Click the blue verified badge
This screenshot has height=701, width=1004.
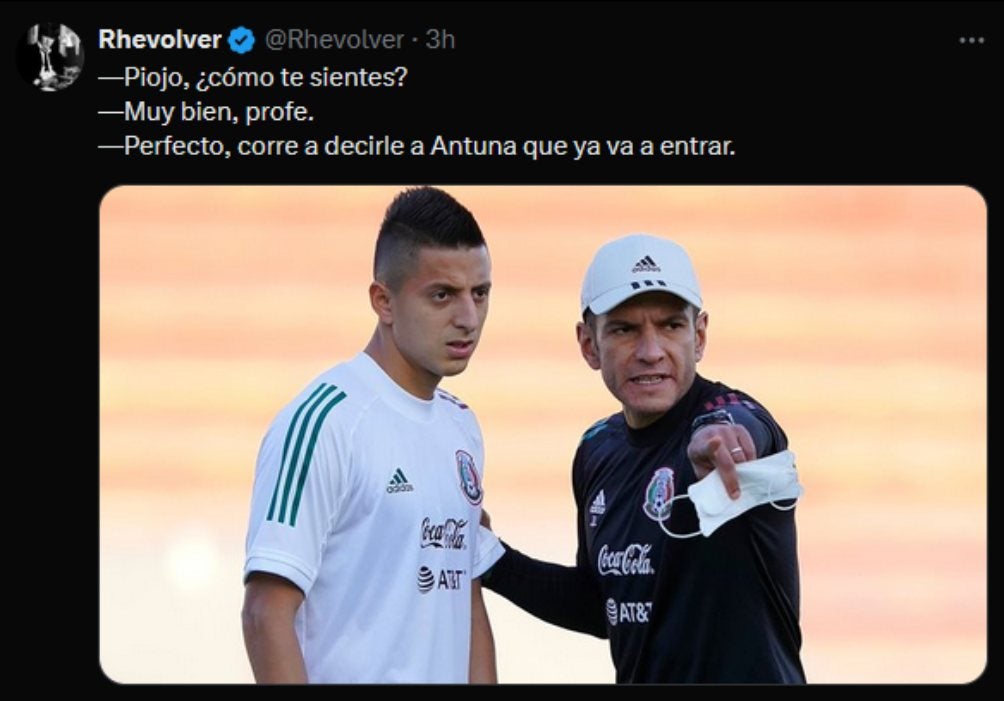(x=241, y=40)
